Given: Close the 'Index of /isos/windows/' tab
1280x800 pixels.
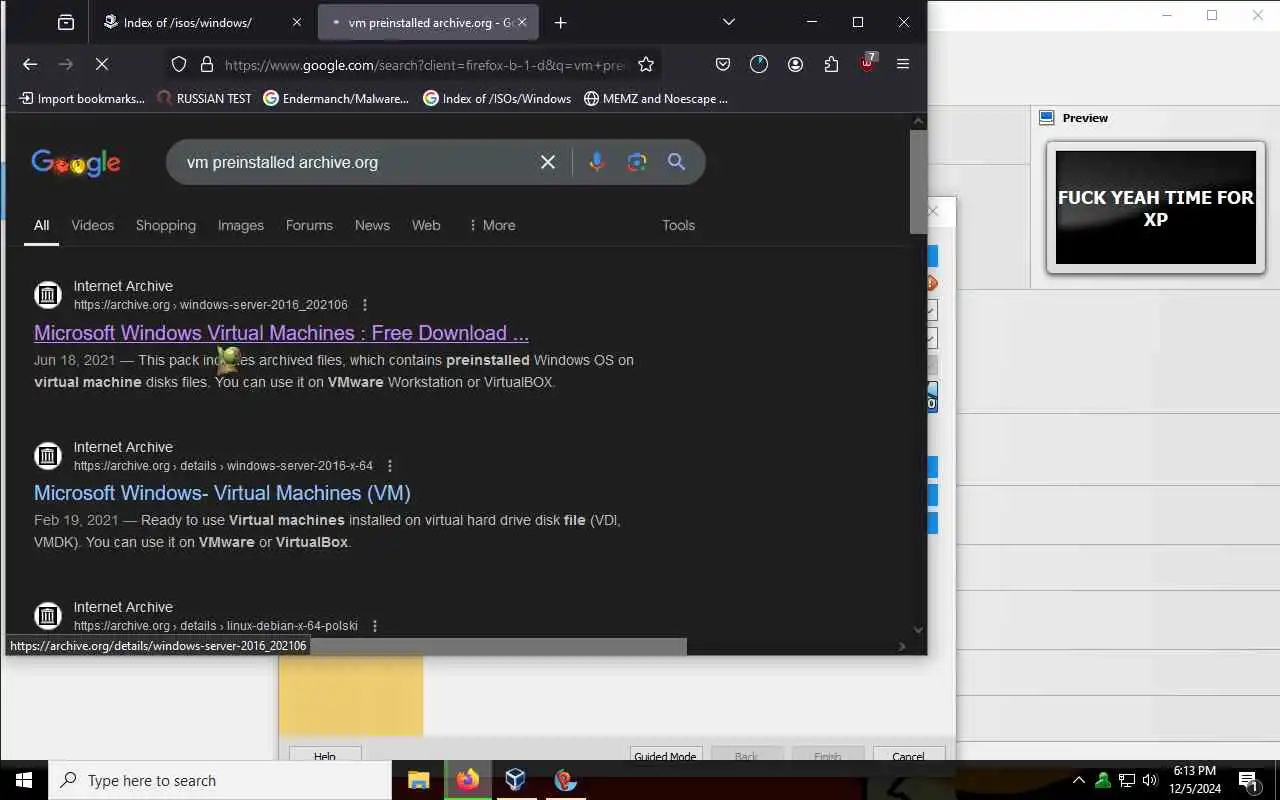Looking at the screenshot, I should pyautogui.click(x=296, y=22).
